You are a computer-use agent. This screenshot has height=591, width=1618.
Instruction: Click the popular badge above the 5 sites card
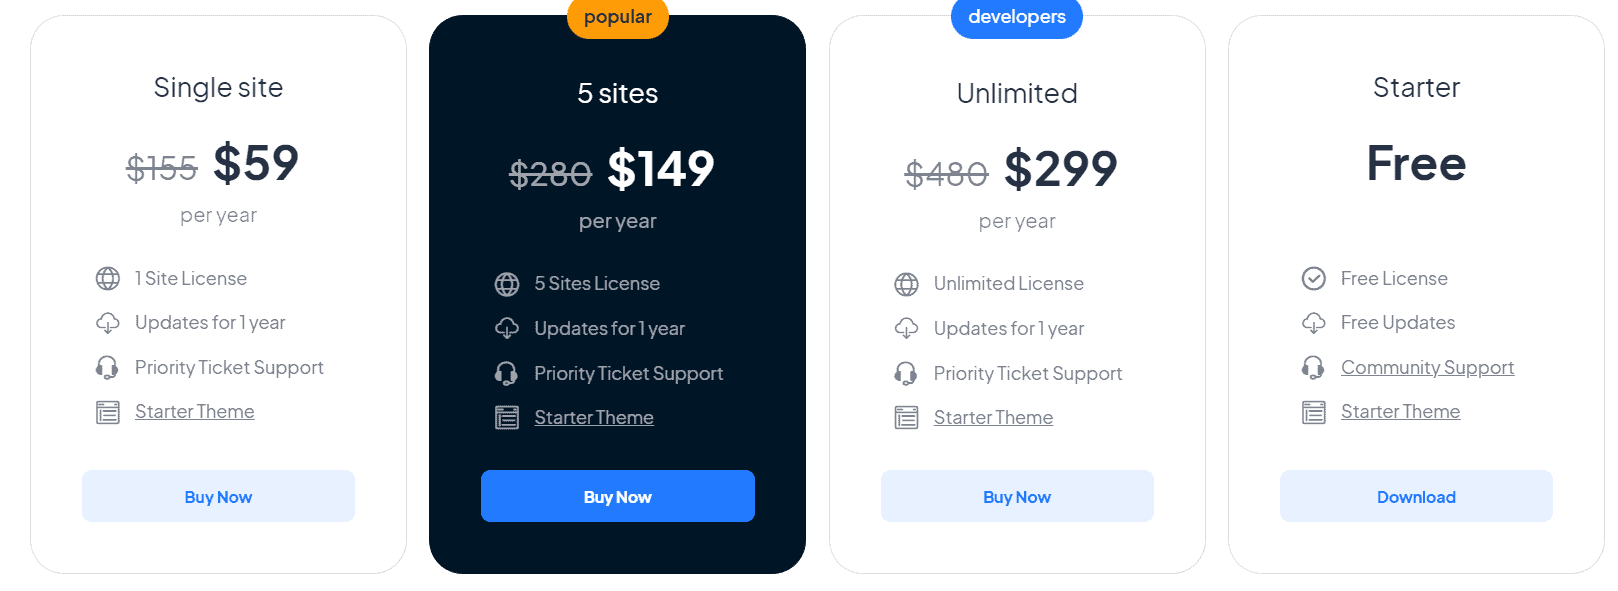click(x=617, y=17)
